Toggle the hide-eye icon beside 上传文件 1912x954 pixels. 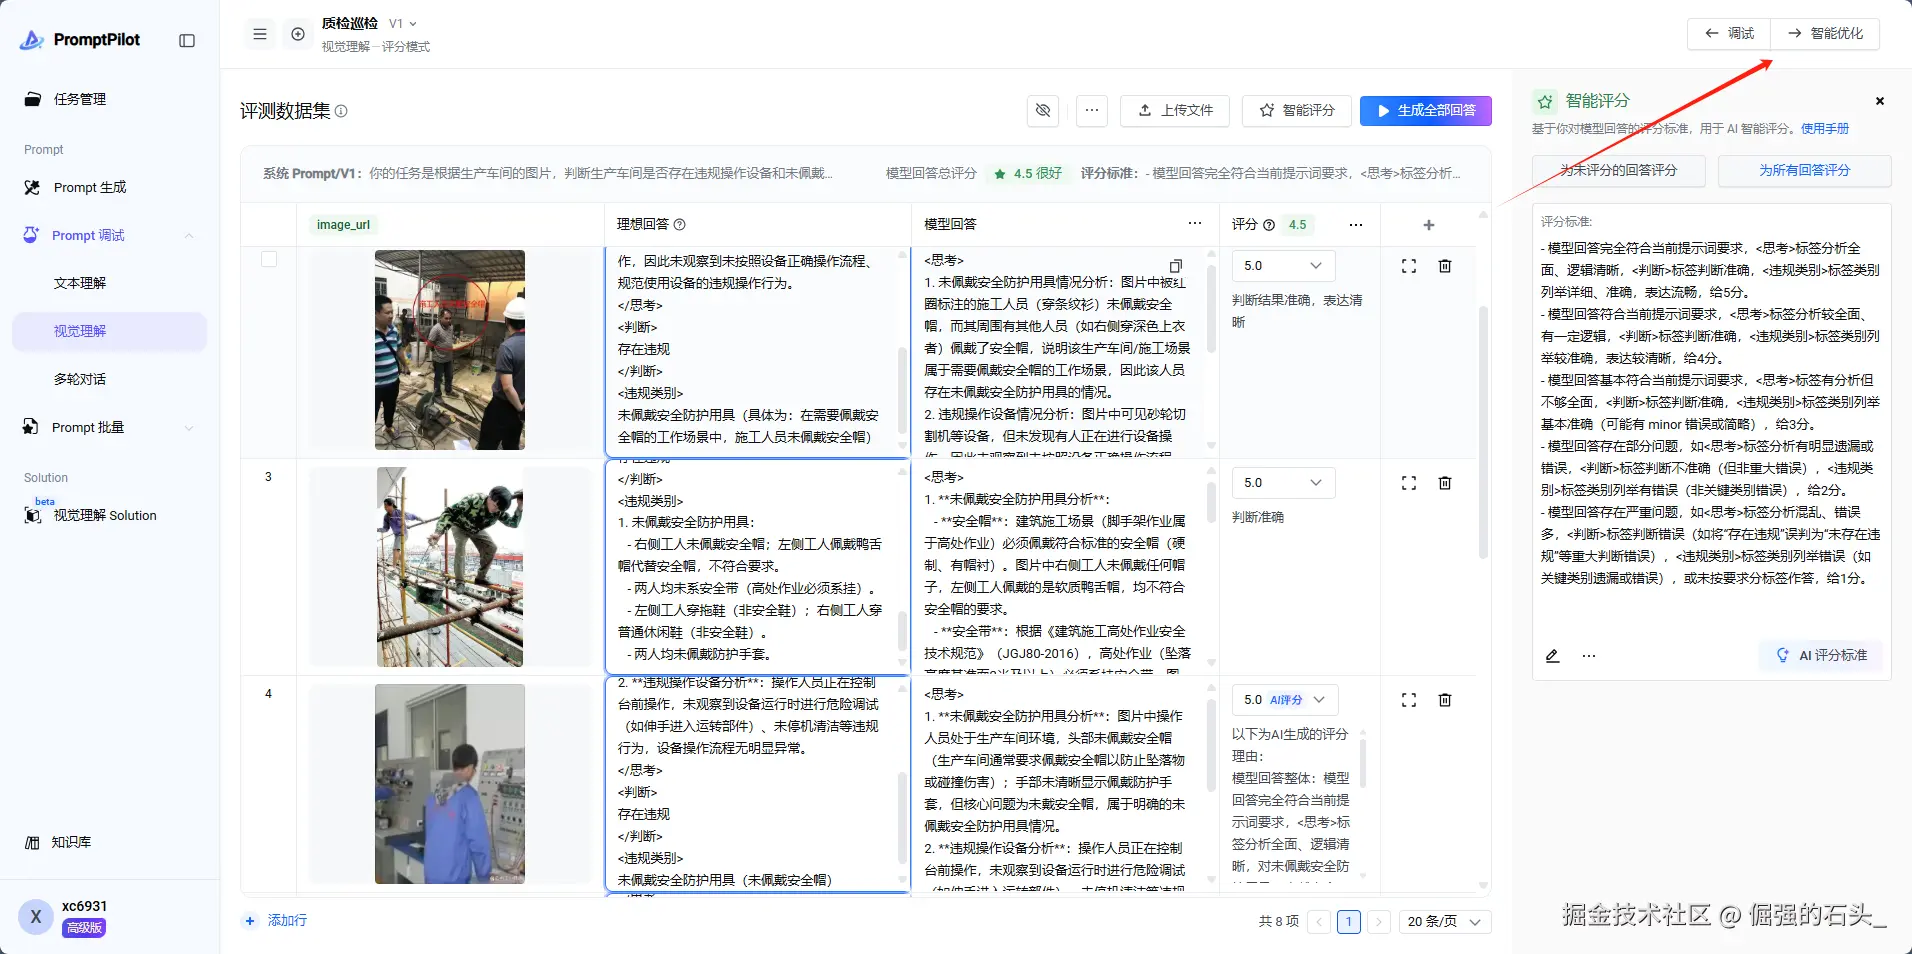(x=1043, y=110)
